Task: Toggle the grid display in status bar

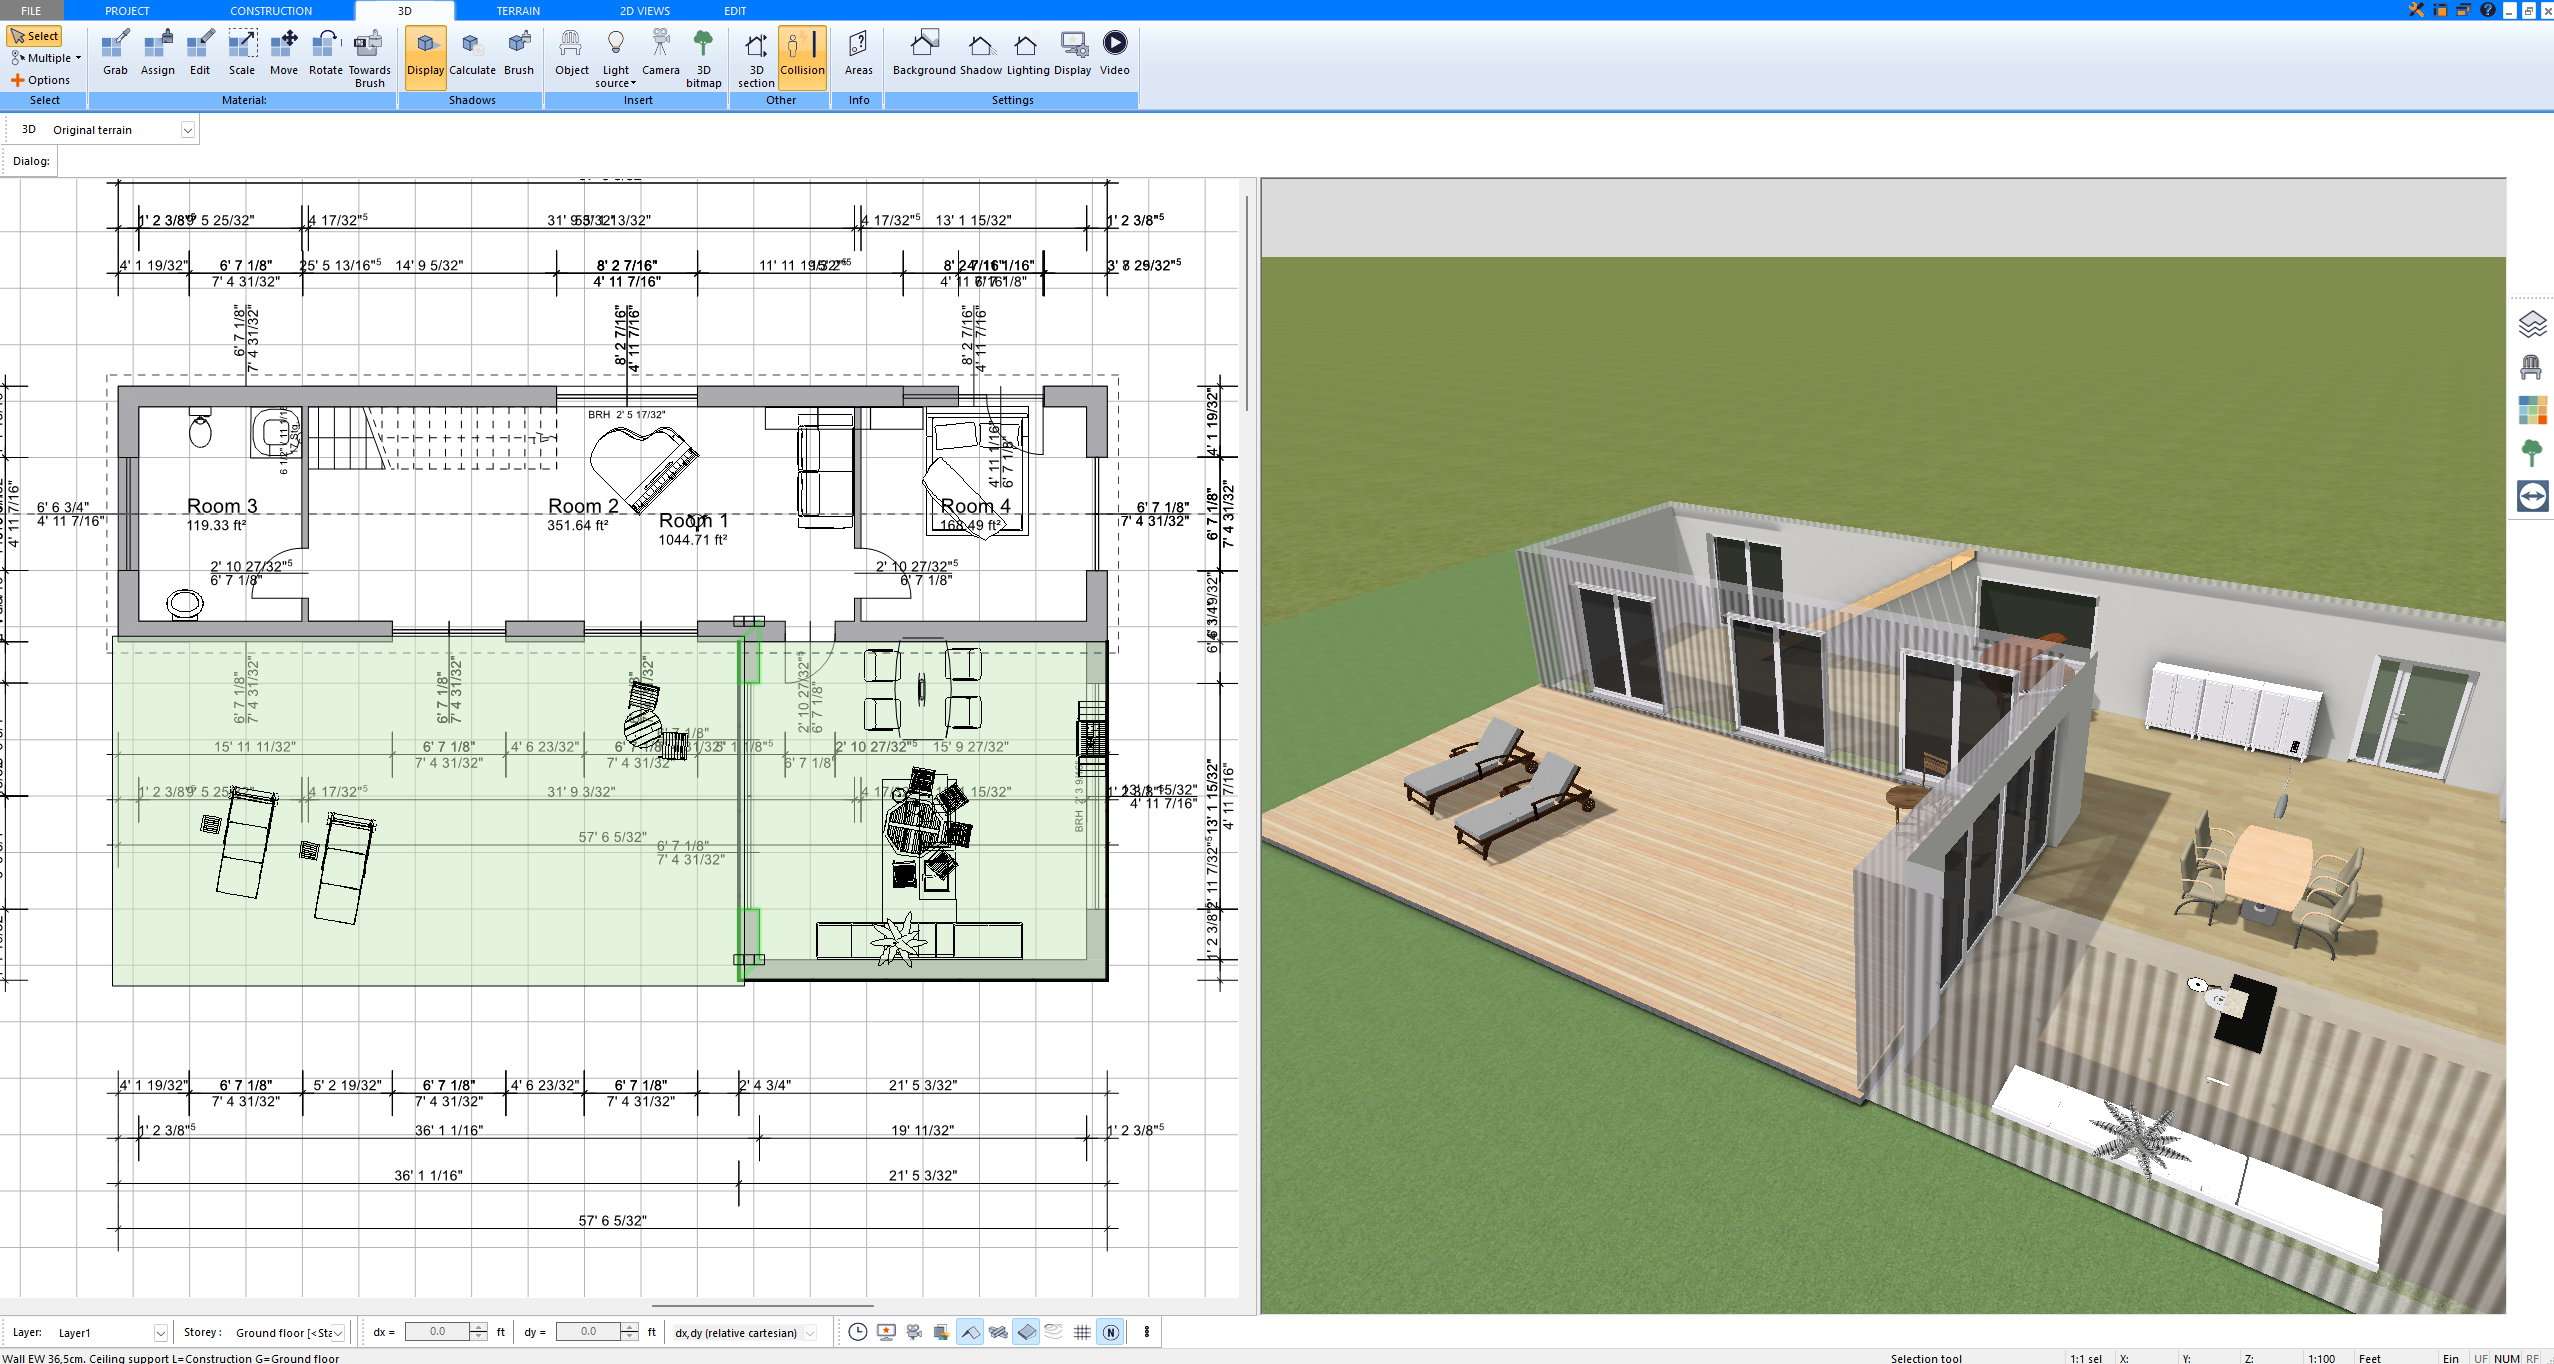Action: tap(1082, 1332)
